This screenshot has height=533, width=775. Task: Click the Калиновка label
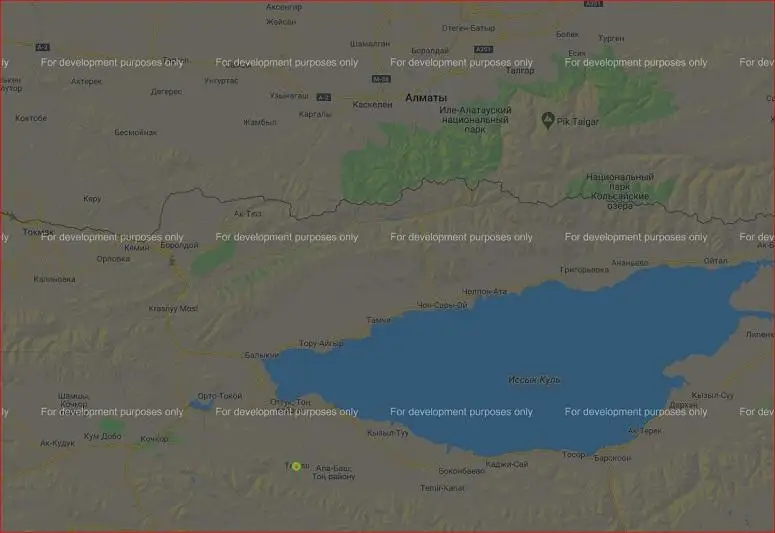click(x=54, y=279)
